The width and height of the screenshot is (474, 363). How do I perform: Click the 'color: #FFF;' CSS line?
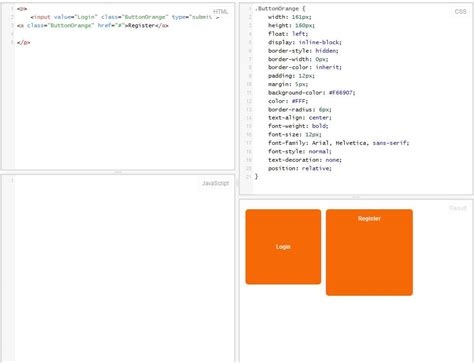tap(288, 101)
